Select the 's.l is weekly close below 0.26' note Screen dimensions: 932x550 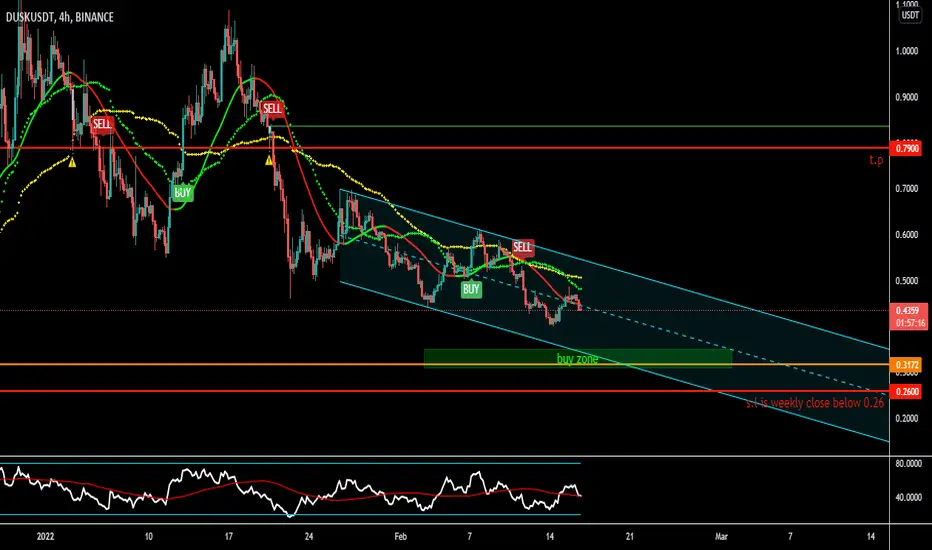(x=815, y=403)
